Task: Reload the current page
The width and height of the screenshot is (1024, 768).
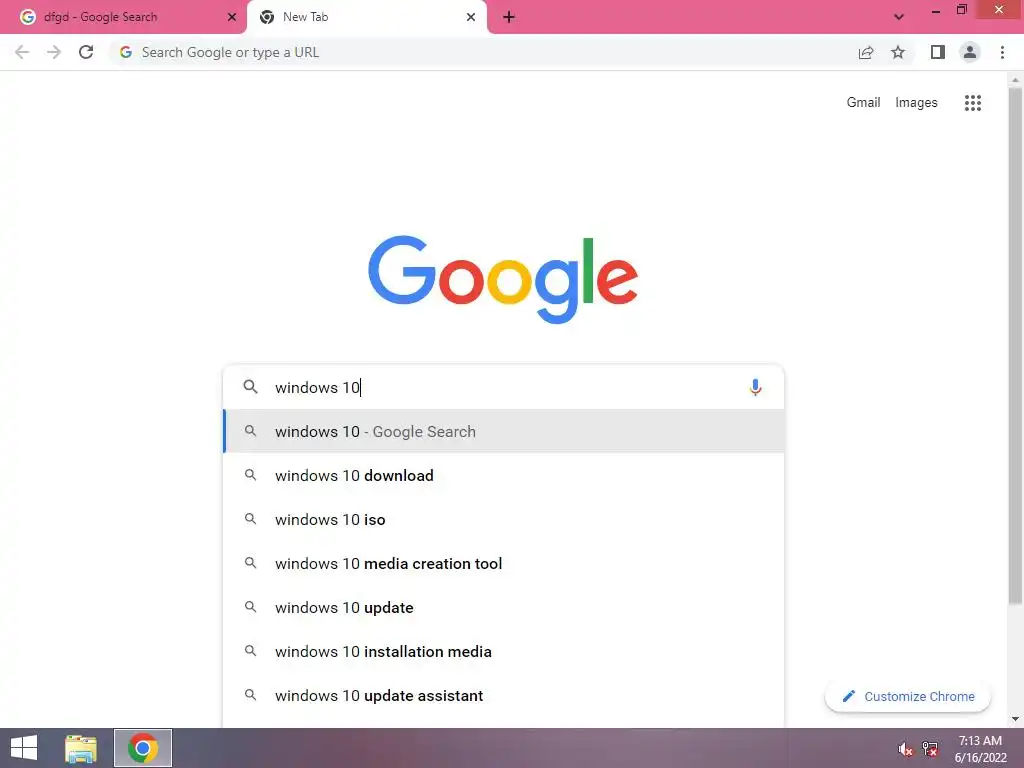Action: [86, 52]
